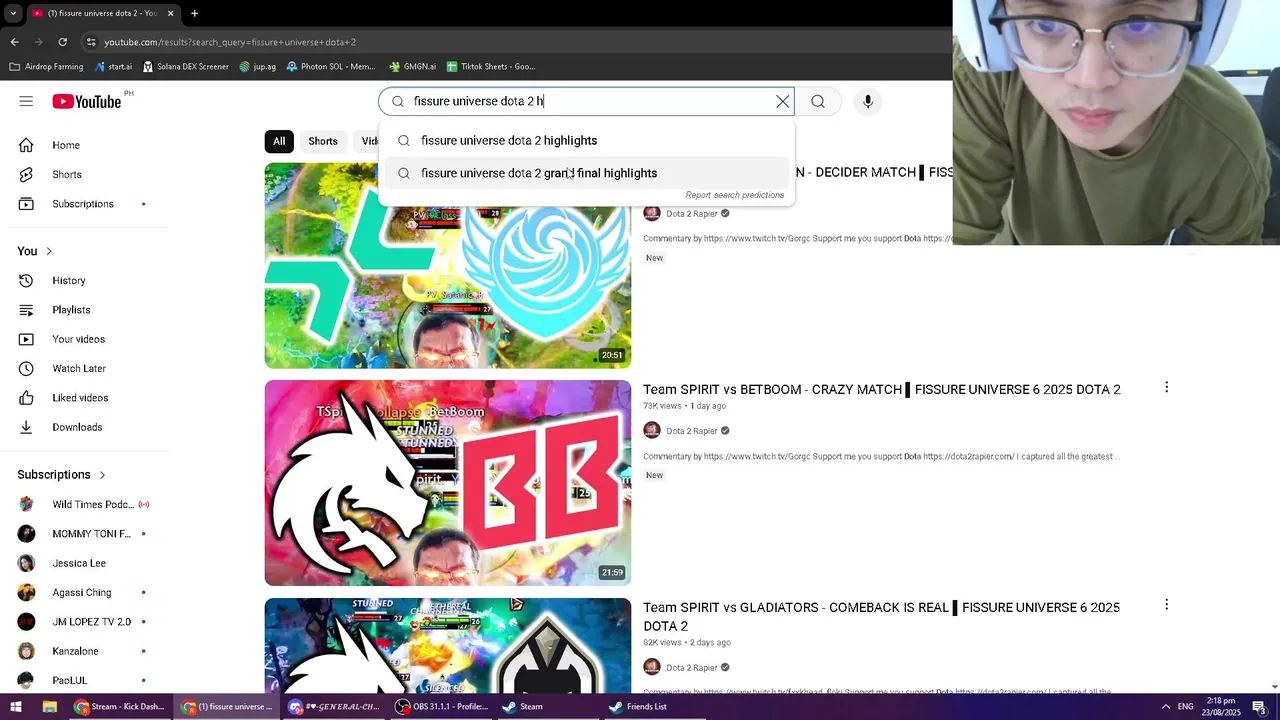Switch to 'Stream - Kick Dash...' taskbar window
Screen dimensions: 1280x720
[x=119, y=706]
